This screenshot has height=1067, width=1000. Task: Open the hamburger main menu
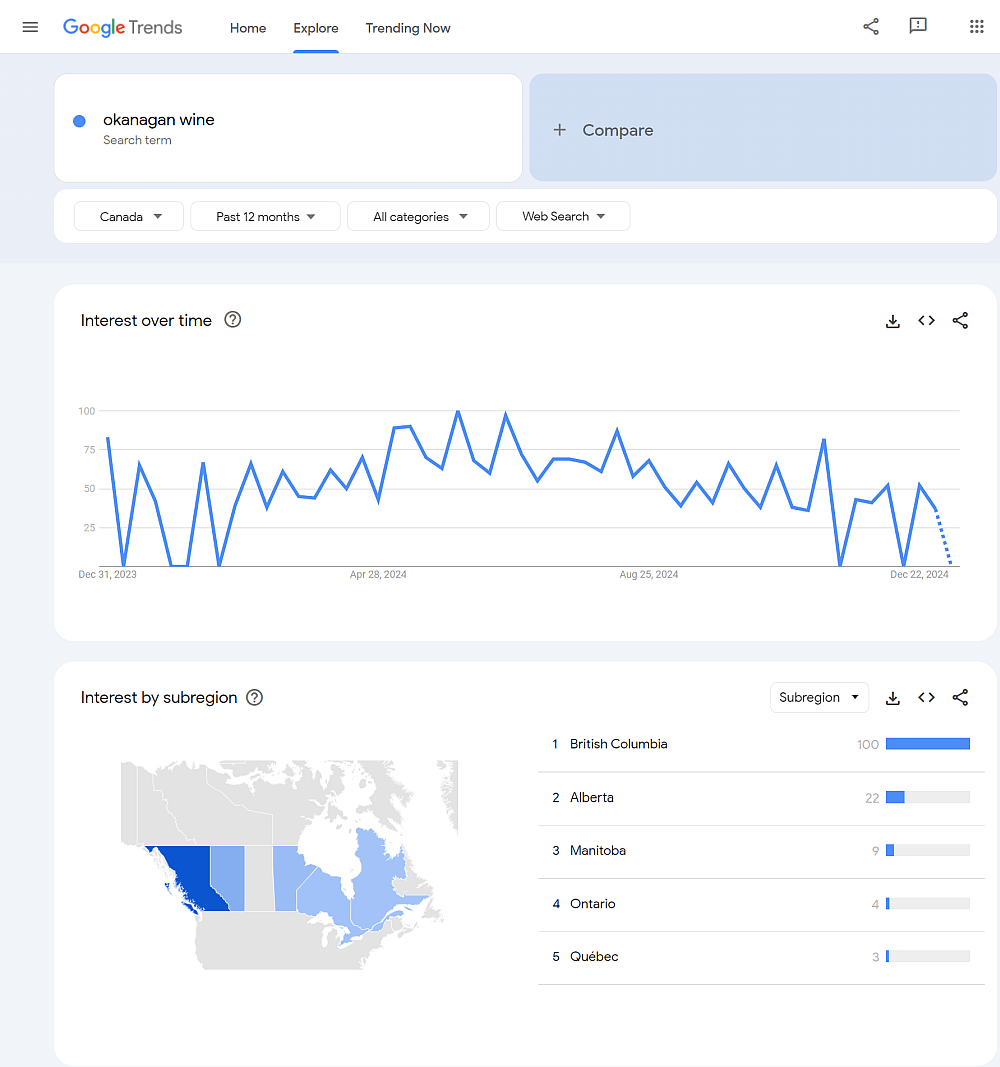tap(30, 27)
